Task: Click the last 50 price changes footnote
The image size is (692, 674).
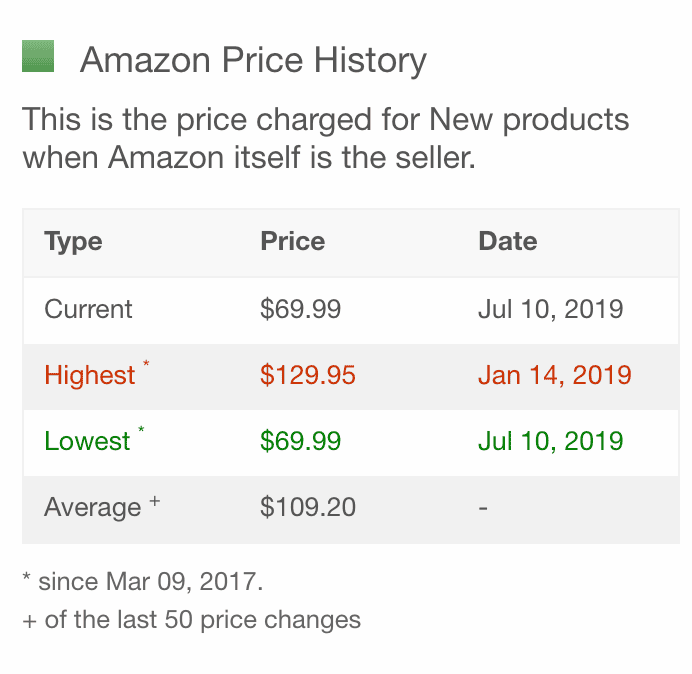Action: coord(192,620)
